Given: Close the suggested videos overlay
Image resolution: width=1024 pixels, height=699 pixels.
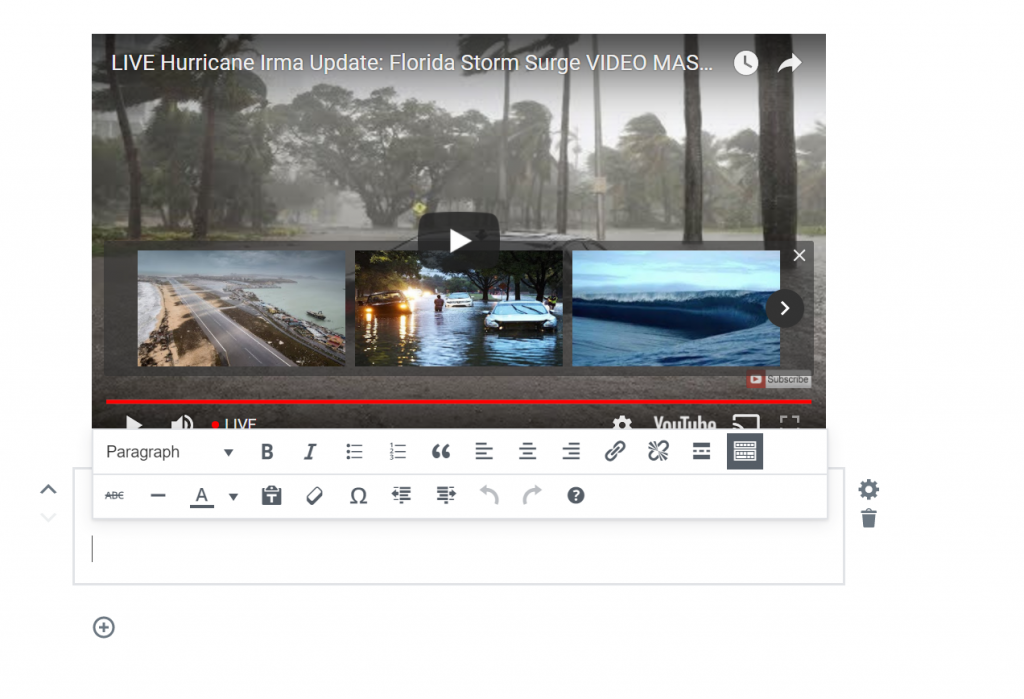Looking at the screenshot, I should [x=799, y=255].
